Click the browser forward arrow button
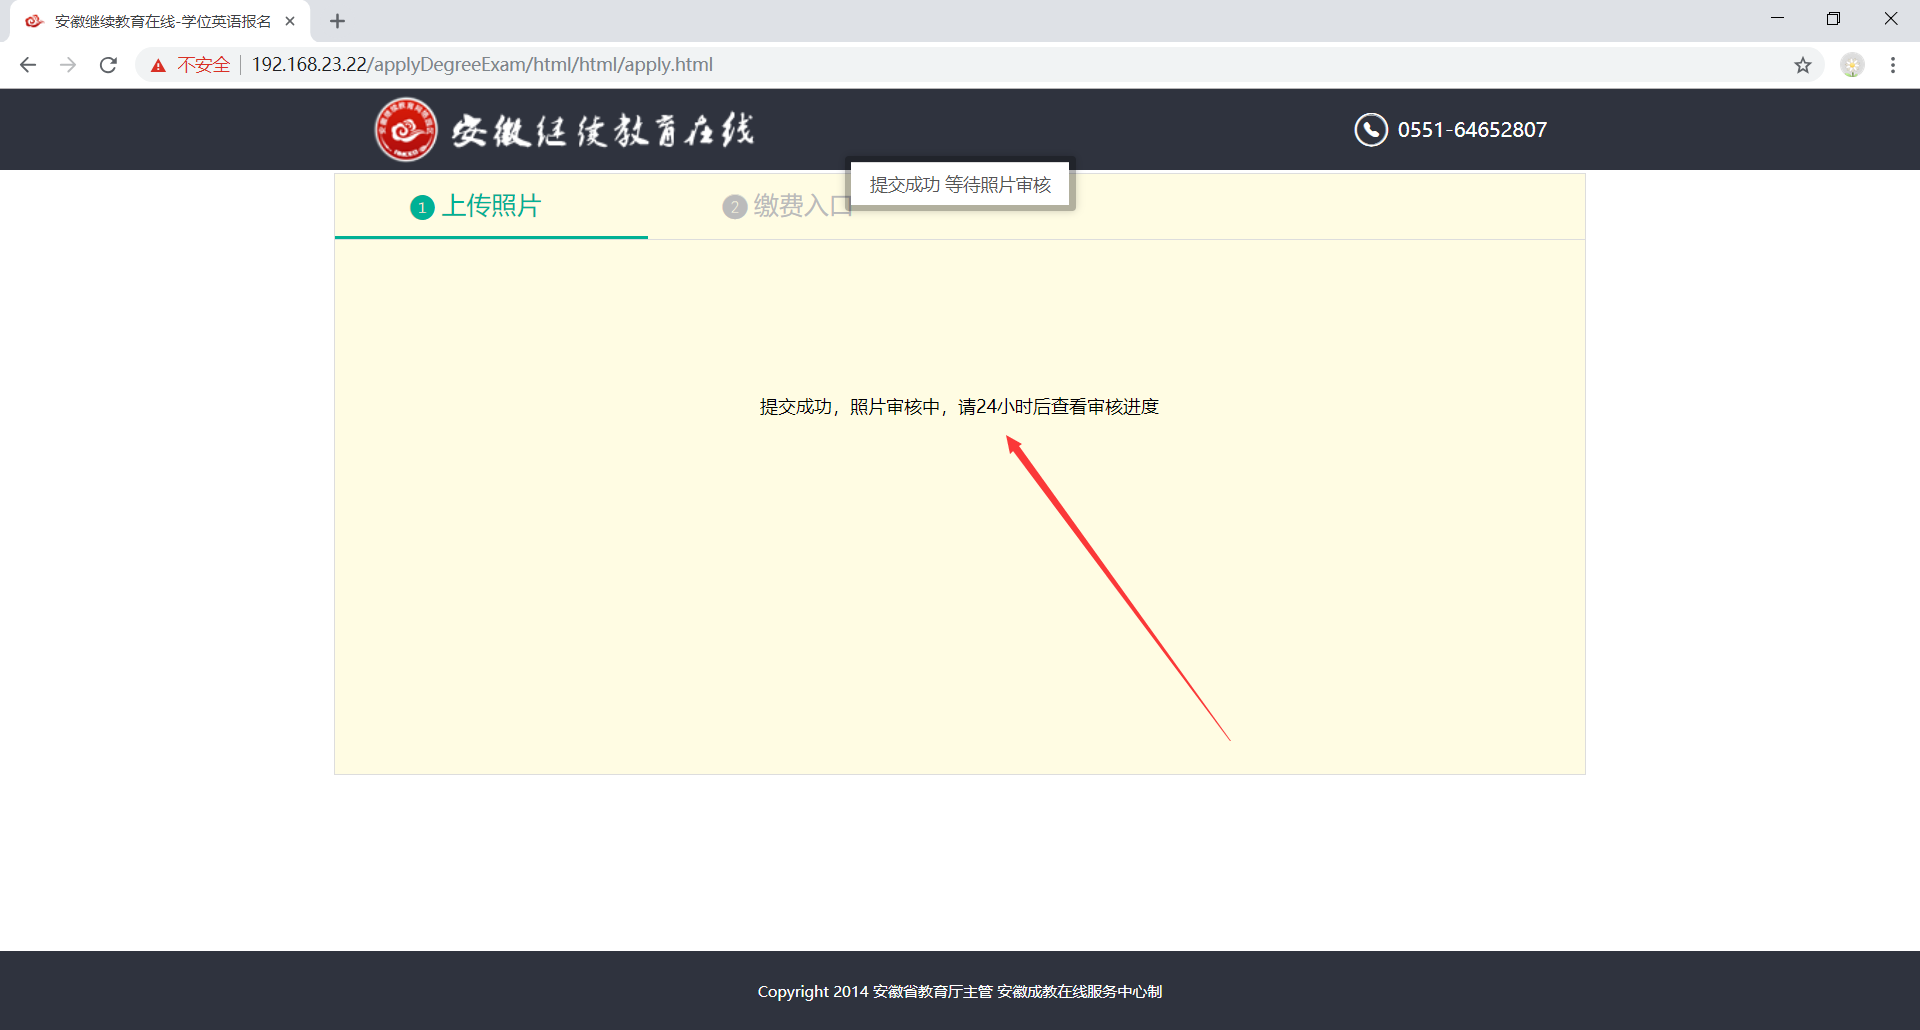 point(68,65)
